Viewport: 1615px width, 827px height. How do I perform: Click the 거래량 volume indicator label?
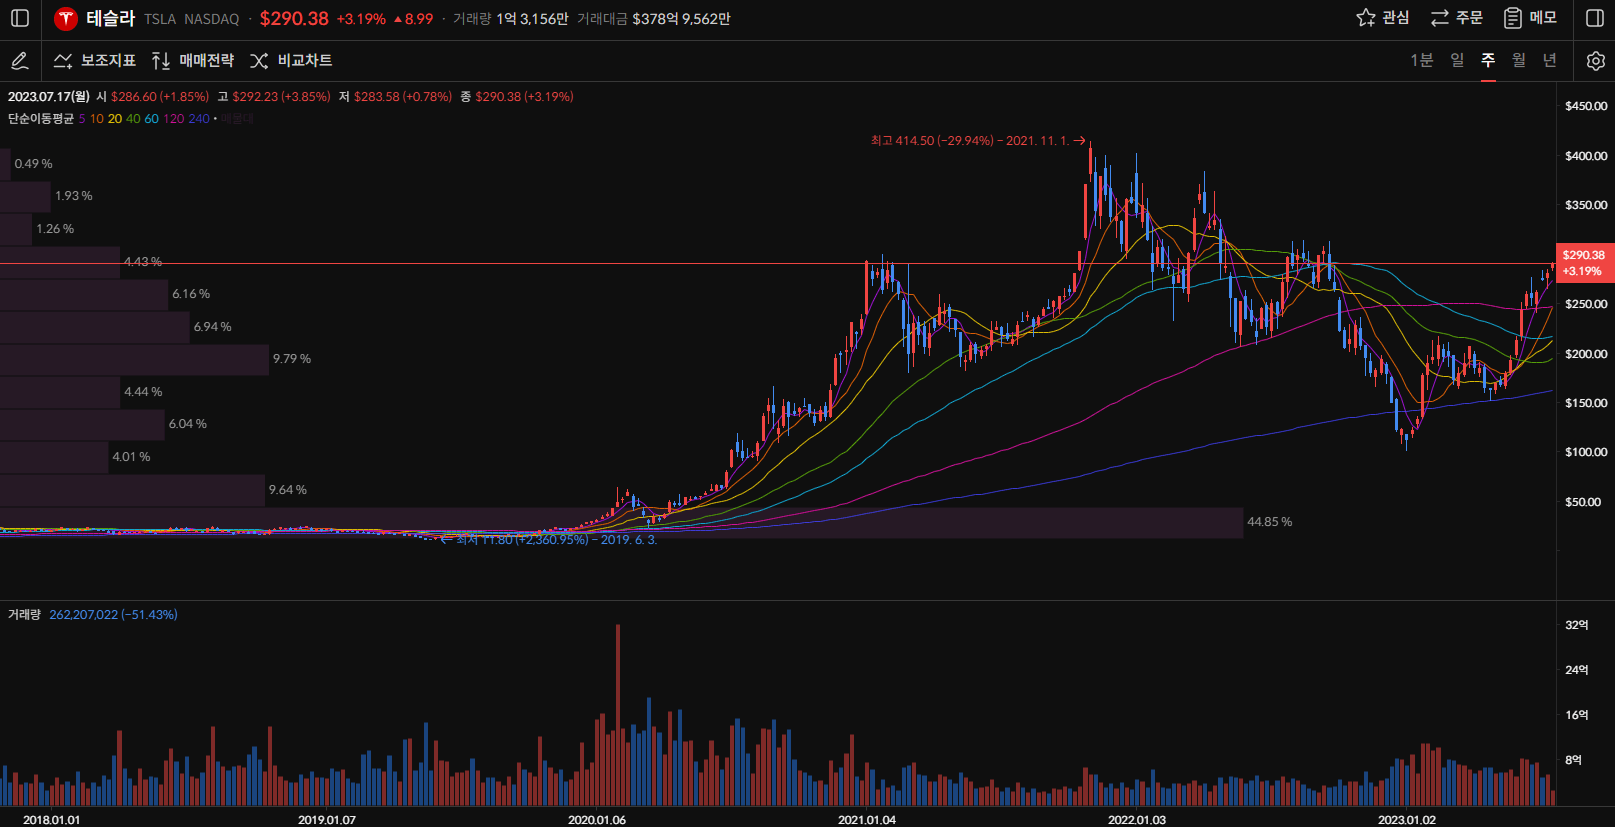24,615
